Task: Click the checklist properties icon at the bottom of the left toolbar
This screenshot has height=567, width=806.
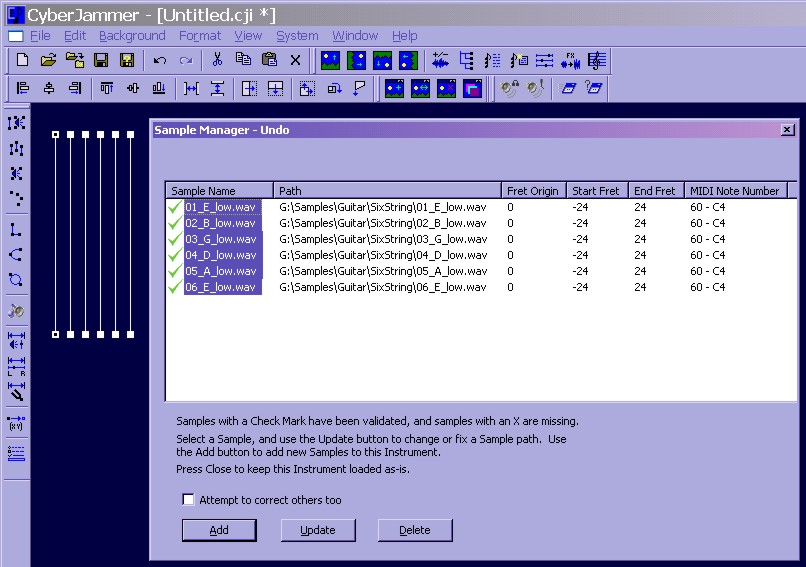Action: (x=16, y=453)
